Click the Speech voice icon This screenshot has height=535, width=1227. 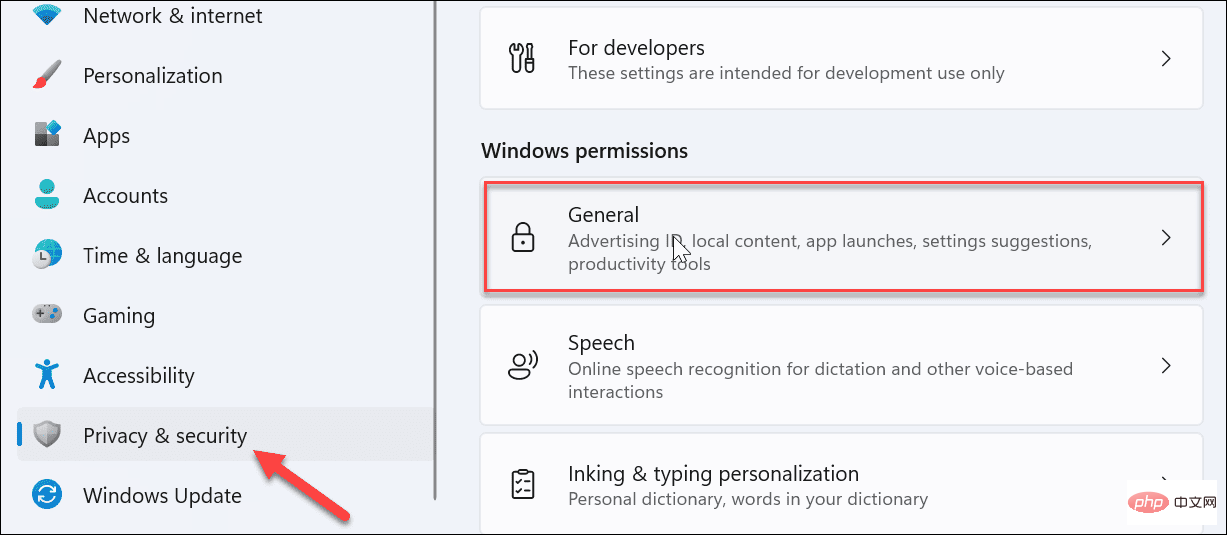[x=523, y=367]
